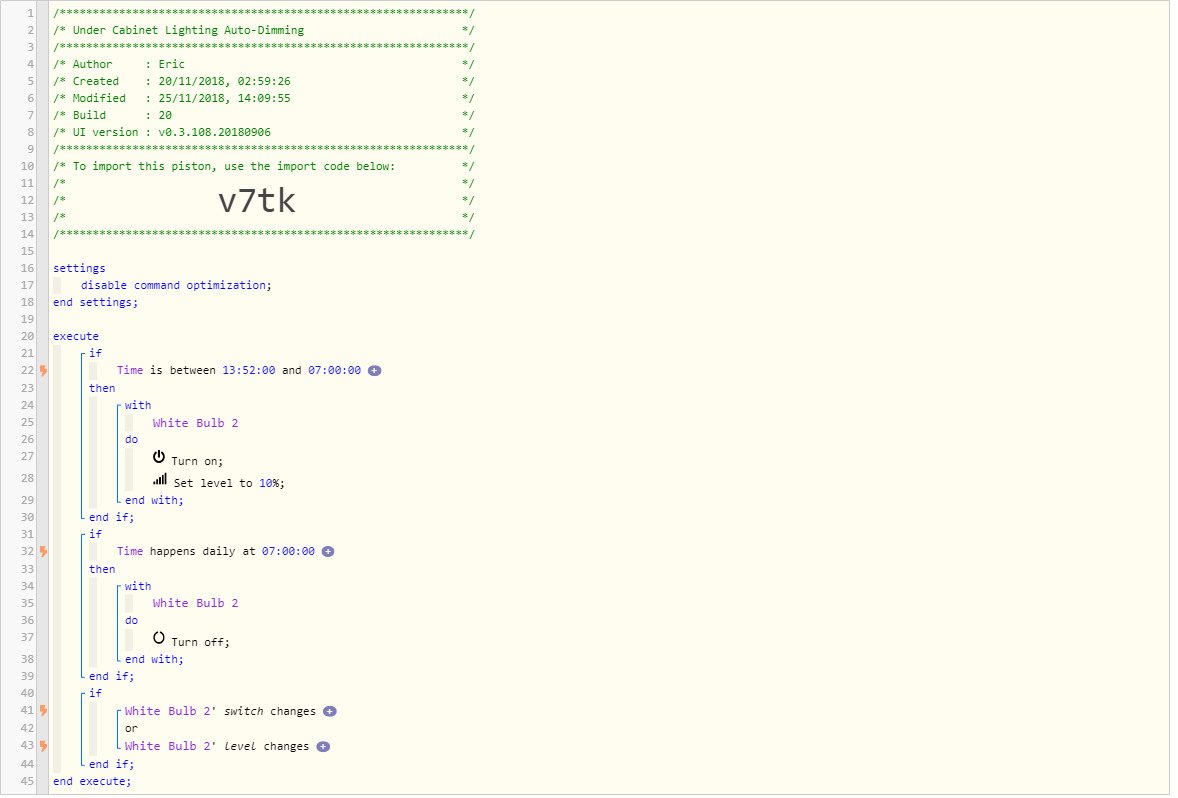Click the 'or' operator on line 42
The height and width of the screenshot is (798, 1178).
click(x=131, y=729)
